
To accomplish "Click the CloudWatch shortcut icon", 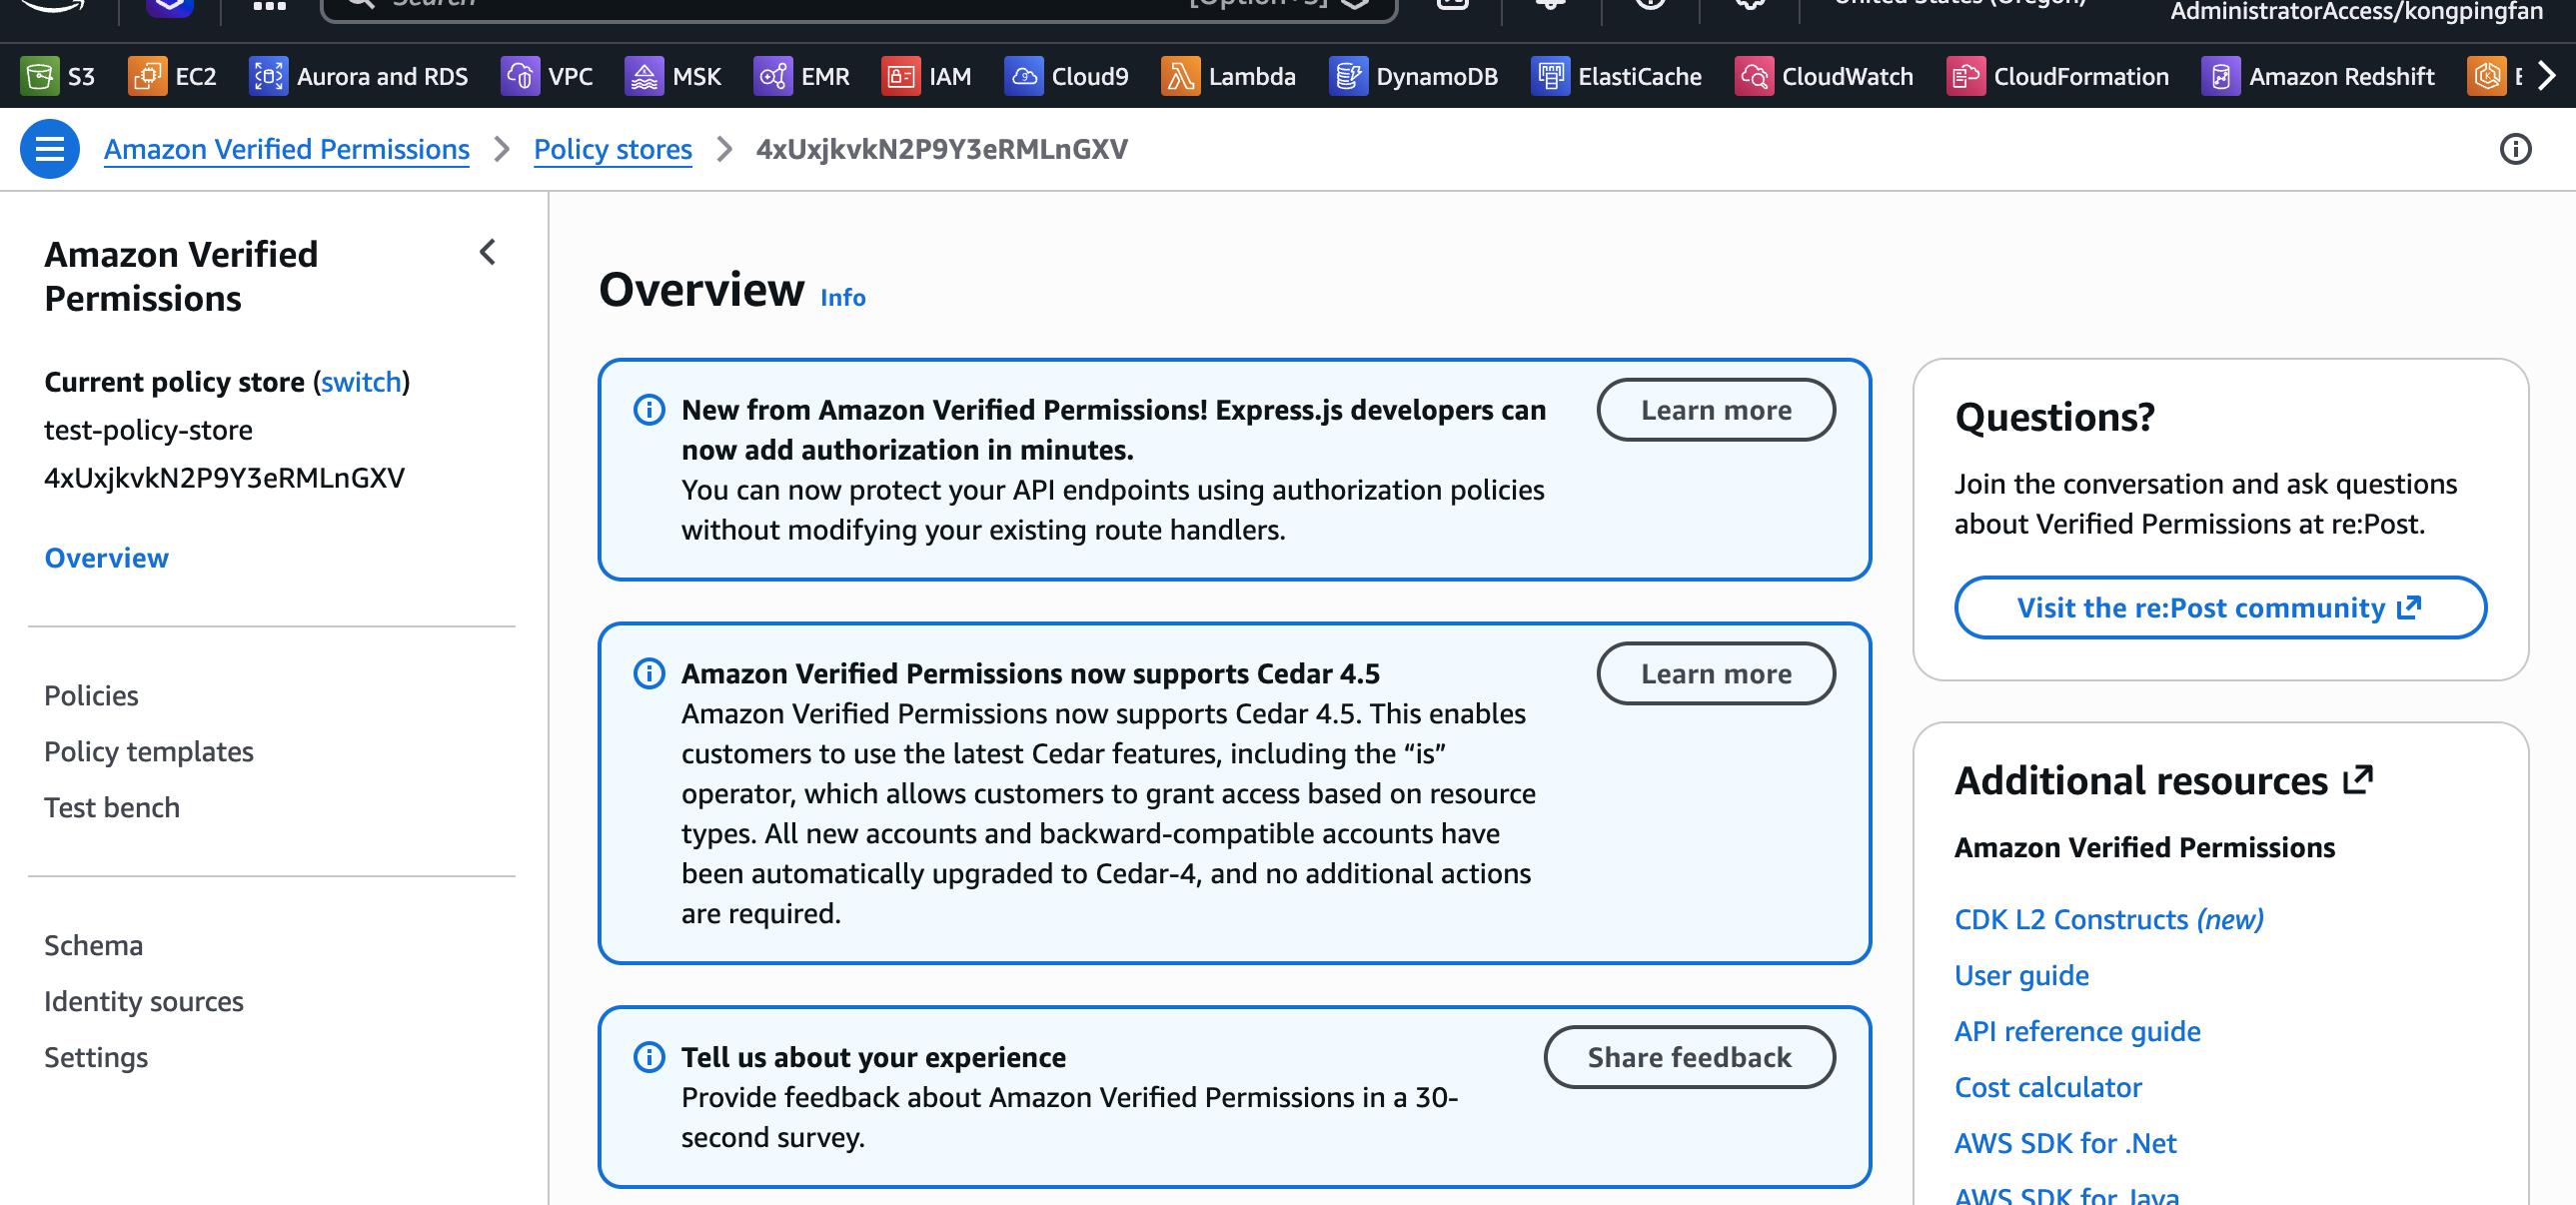I will pos(1754,76).
